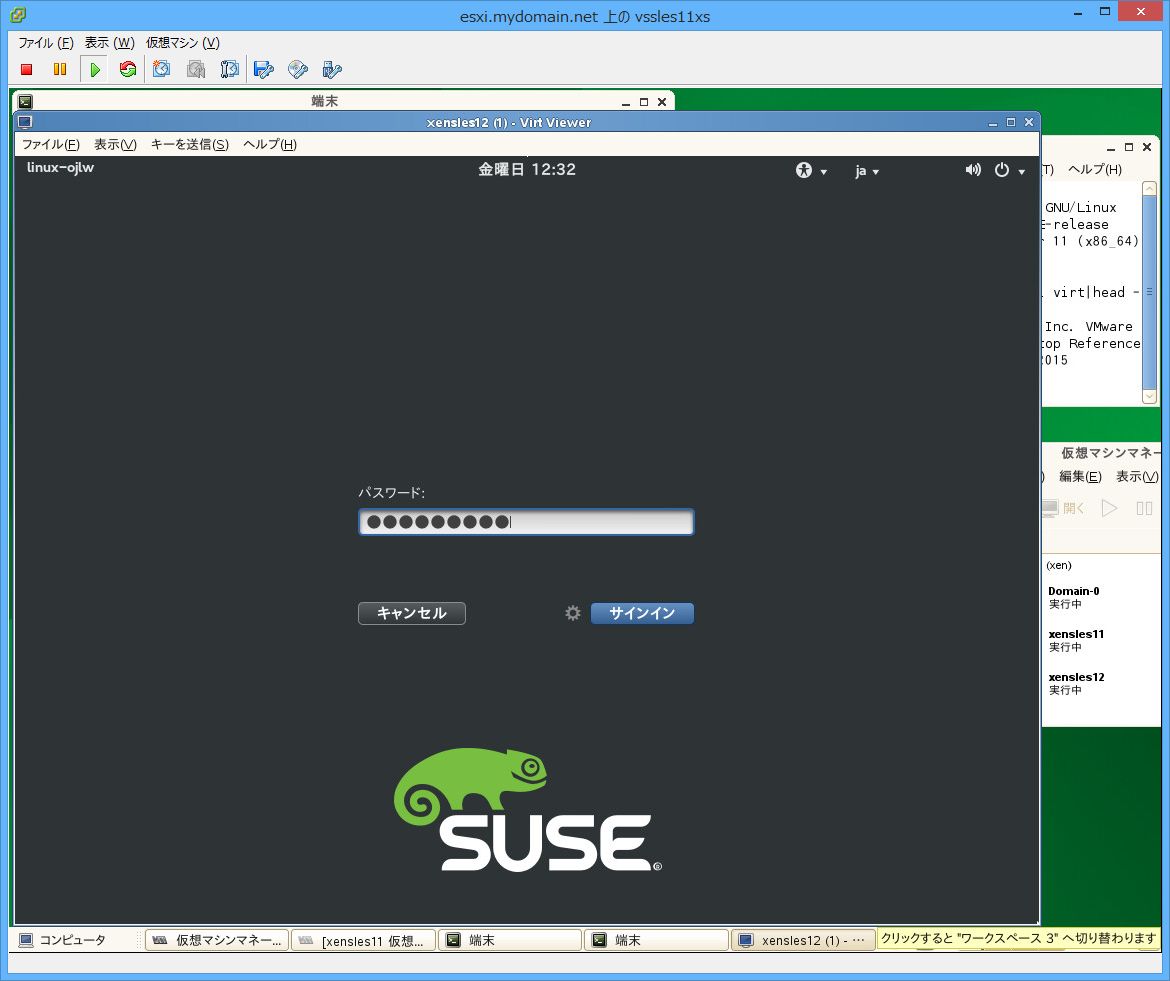Click the greyed 開く button in Virtual Machine Manager
The height and width of the screenshot is (981, 1170).
pos(1063,508)
